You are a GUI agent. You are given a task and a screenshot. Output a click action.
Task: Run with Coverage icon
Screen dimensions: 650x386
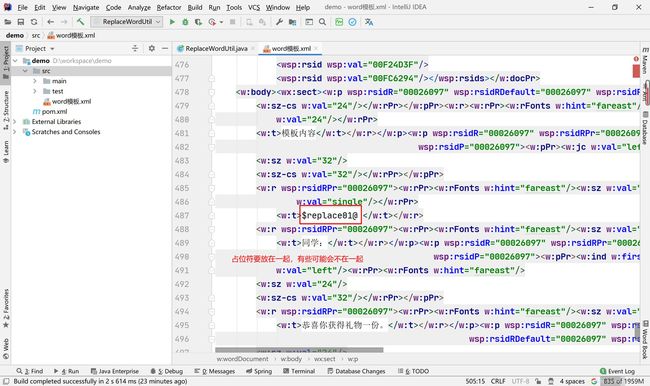click(199, 22)
